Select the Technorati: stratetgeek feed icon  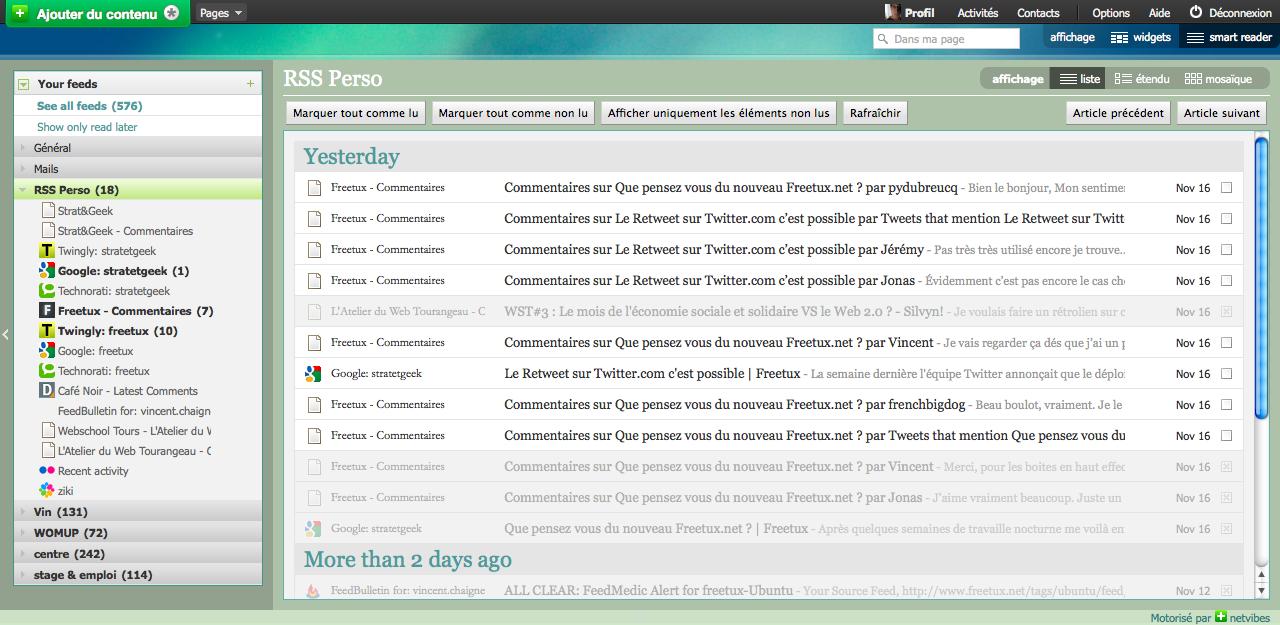[x=46, y=291]
